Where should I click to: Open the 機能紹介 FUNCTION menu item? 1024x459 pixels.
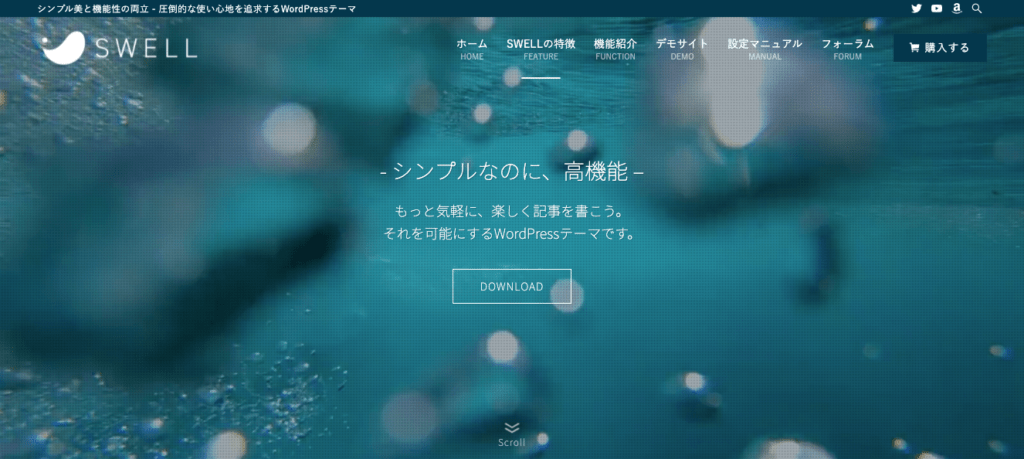pyautogui.click(x=615, y=50)
